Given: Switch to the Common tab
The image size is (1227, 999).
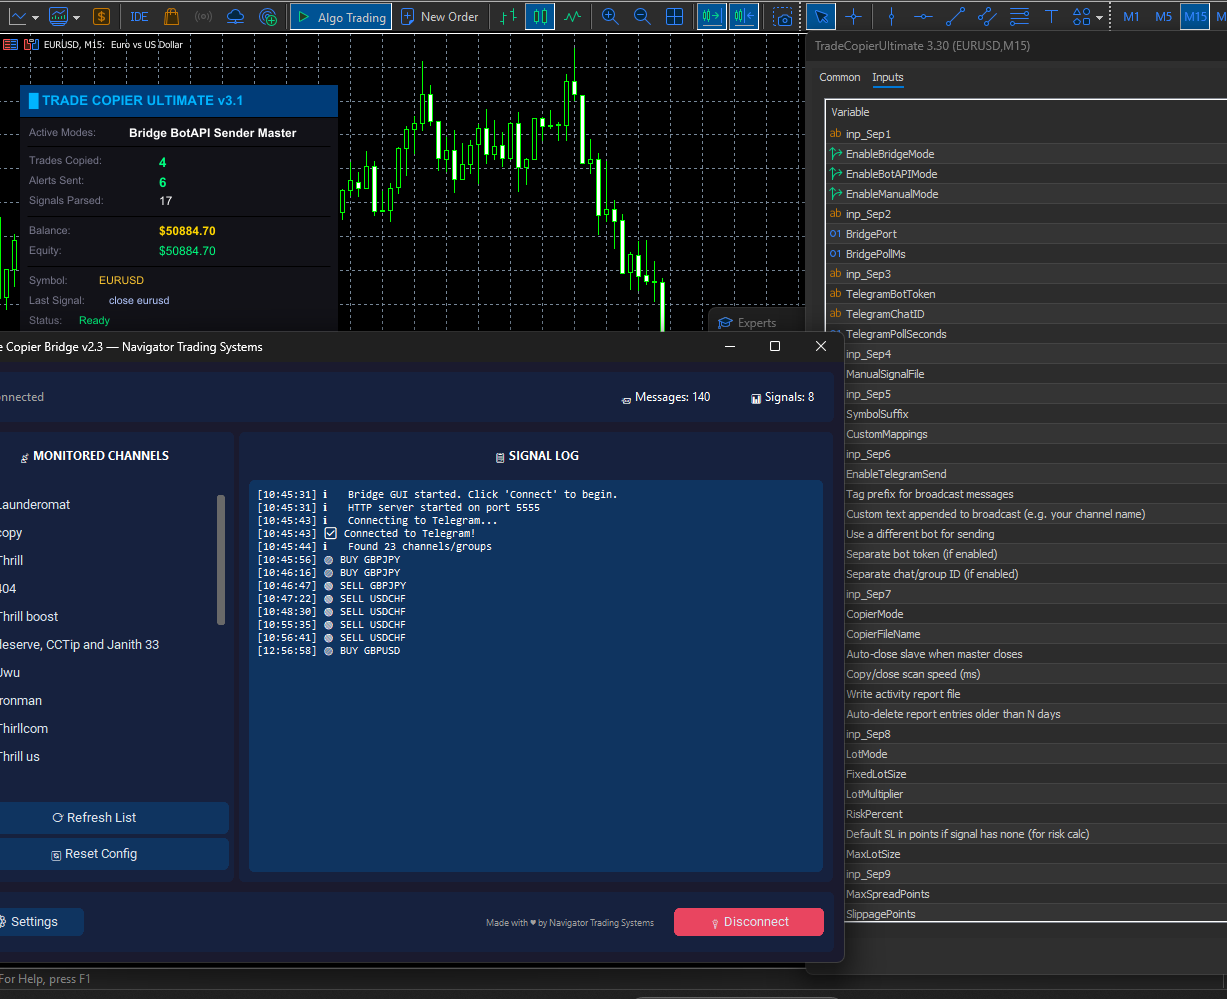Looking at the screenshot, I should click(x=839, y=77).
